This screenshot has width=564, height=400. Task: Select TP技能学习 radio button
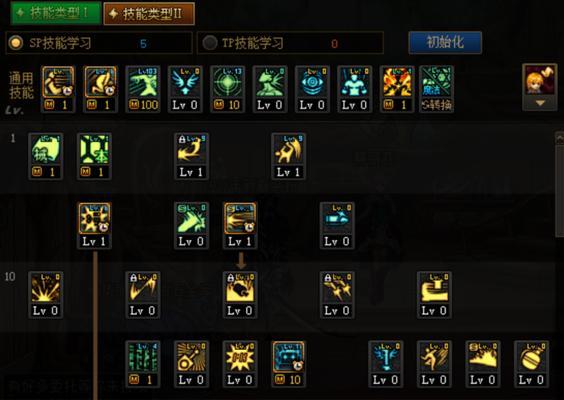coord(209,43)
